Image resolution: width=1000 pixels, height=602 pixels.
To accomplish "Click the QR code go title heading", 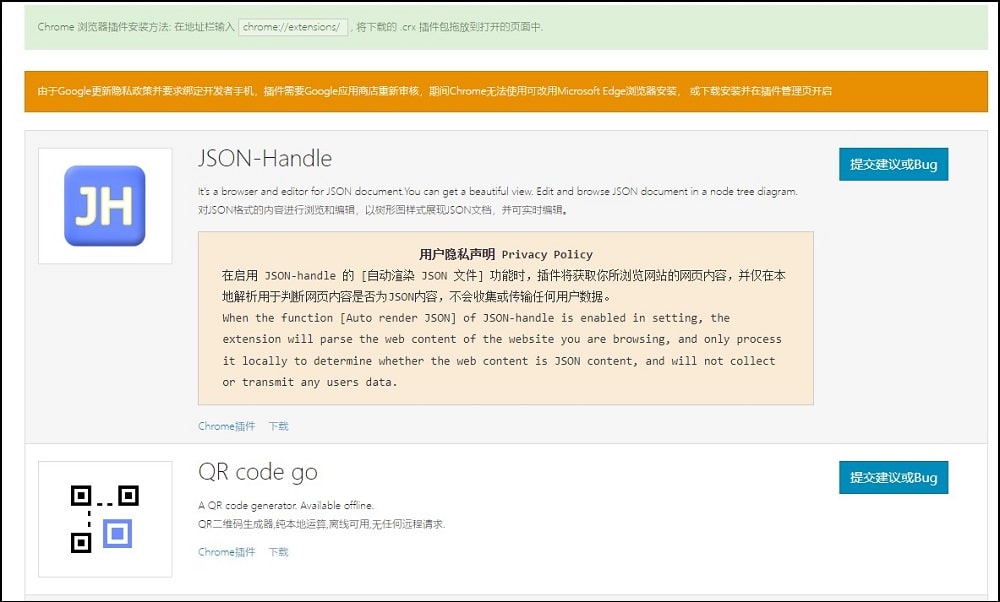I will coord(258,472).
